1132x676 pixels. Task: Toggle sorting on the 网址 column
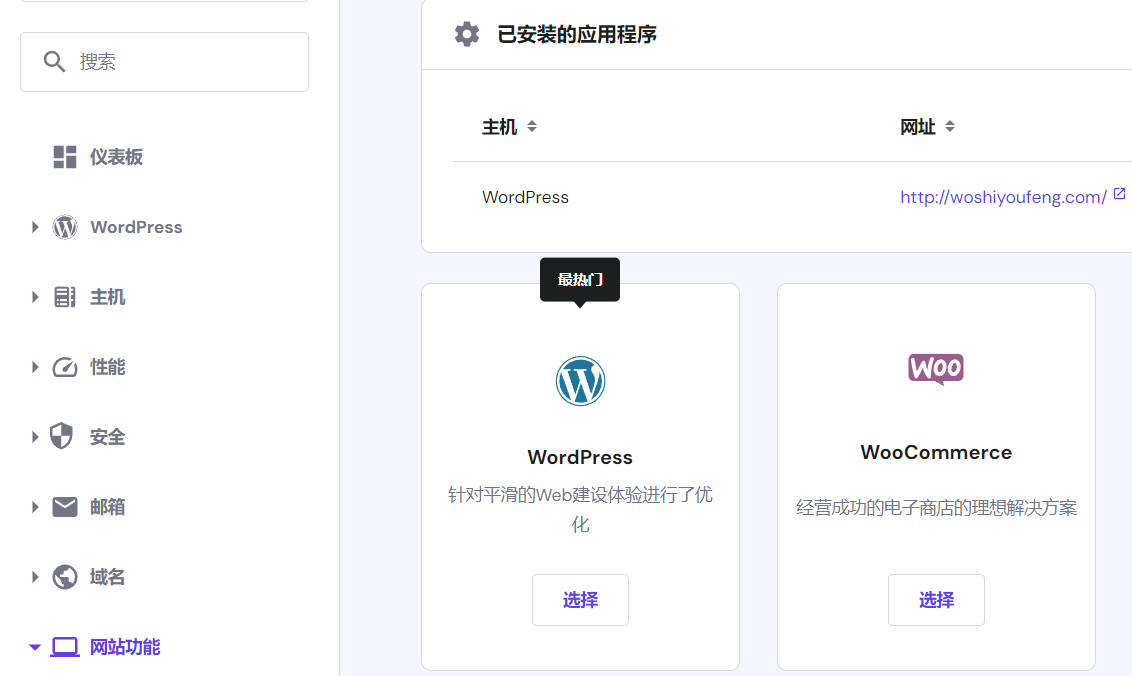point(949,126)
